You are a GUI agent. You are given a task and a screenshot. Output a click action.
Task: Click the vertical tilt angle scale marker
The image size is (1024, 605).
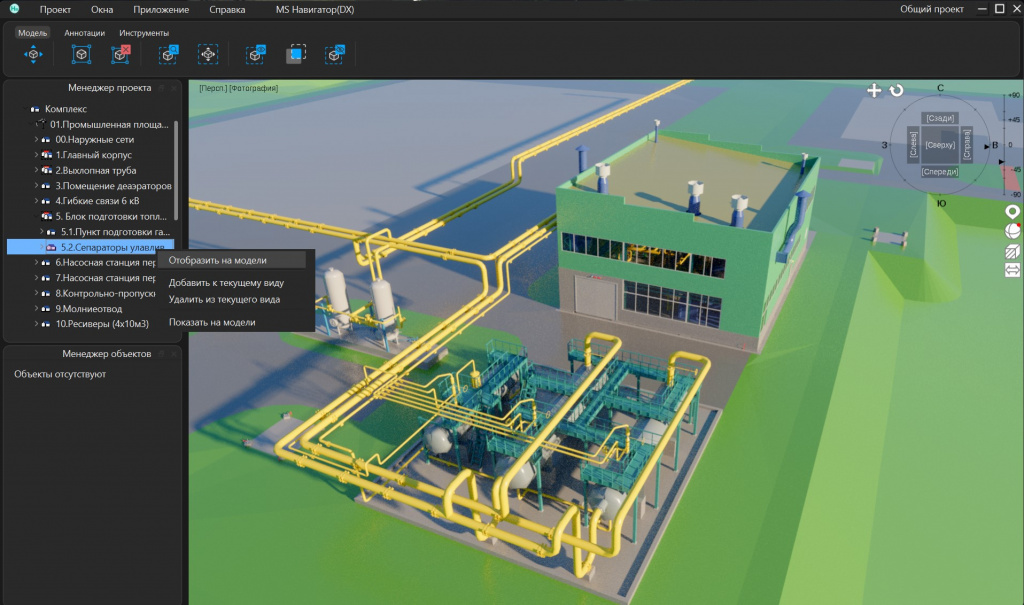coord(1001,161)
